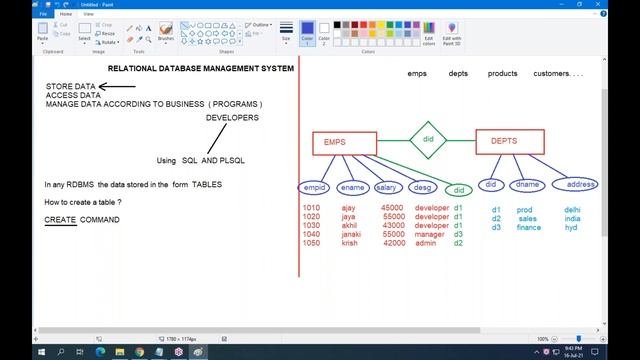Viewport: 640px width, 360px height.
Task: Click the Brushes tool icon
Action: [x=166, y=29]
